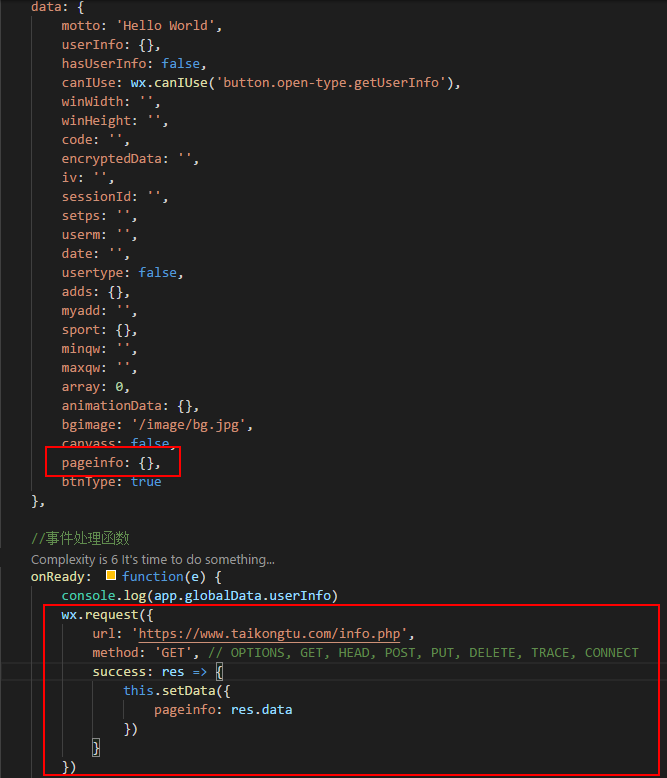Click the line "setps: '',"
This screenshot has height=778, width=667.
coord(99,216)
